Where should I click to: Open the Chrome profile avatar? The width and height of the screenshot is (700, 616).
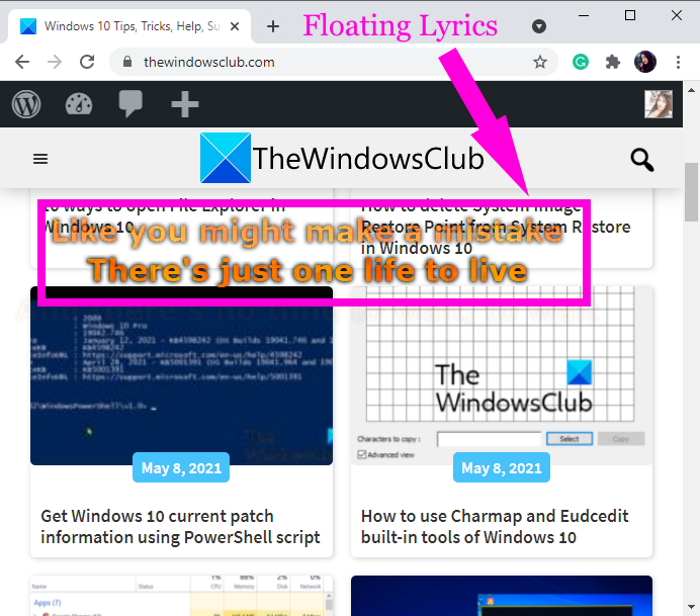[645, 62]
